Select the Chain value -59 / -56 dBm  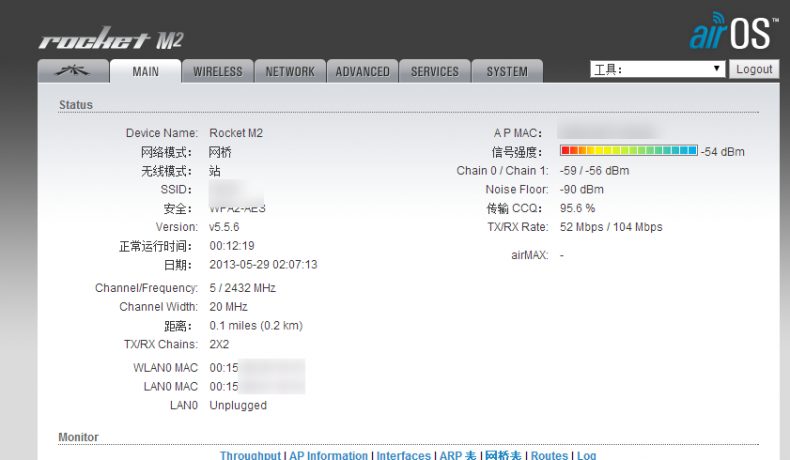pos(594,171)
